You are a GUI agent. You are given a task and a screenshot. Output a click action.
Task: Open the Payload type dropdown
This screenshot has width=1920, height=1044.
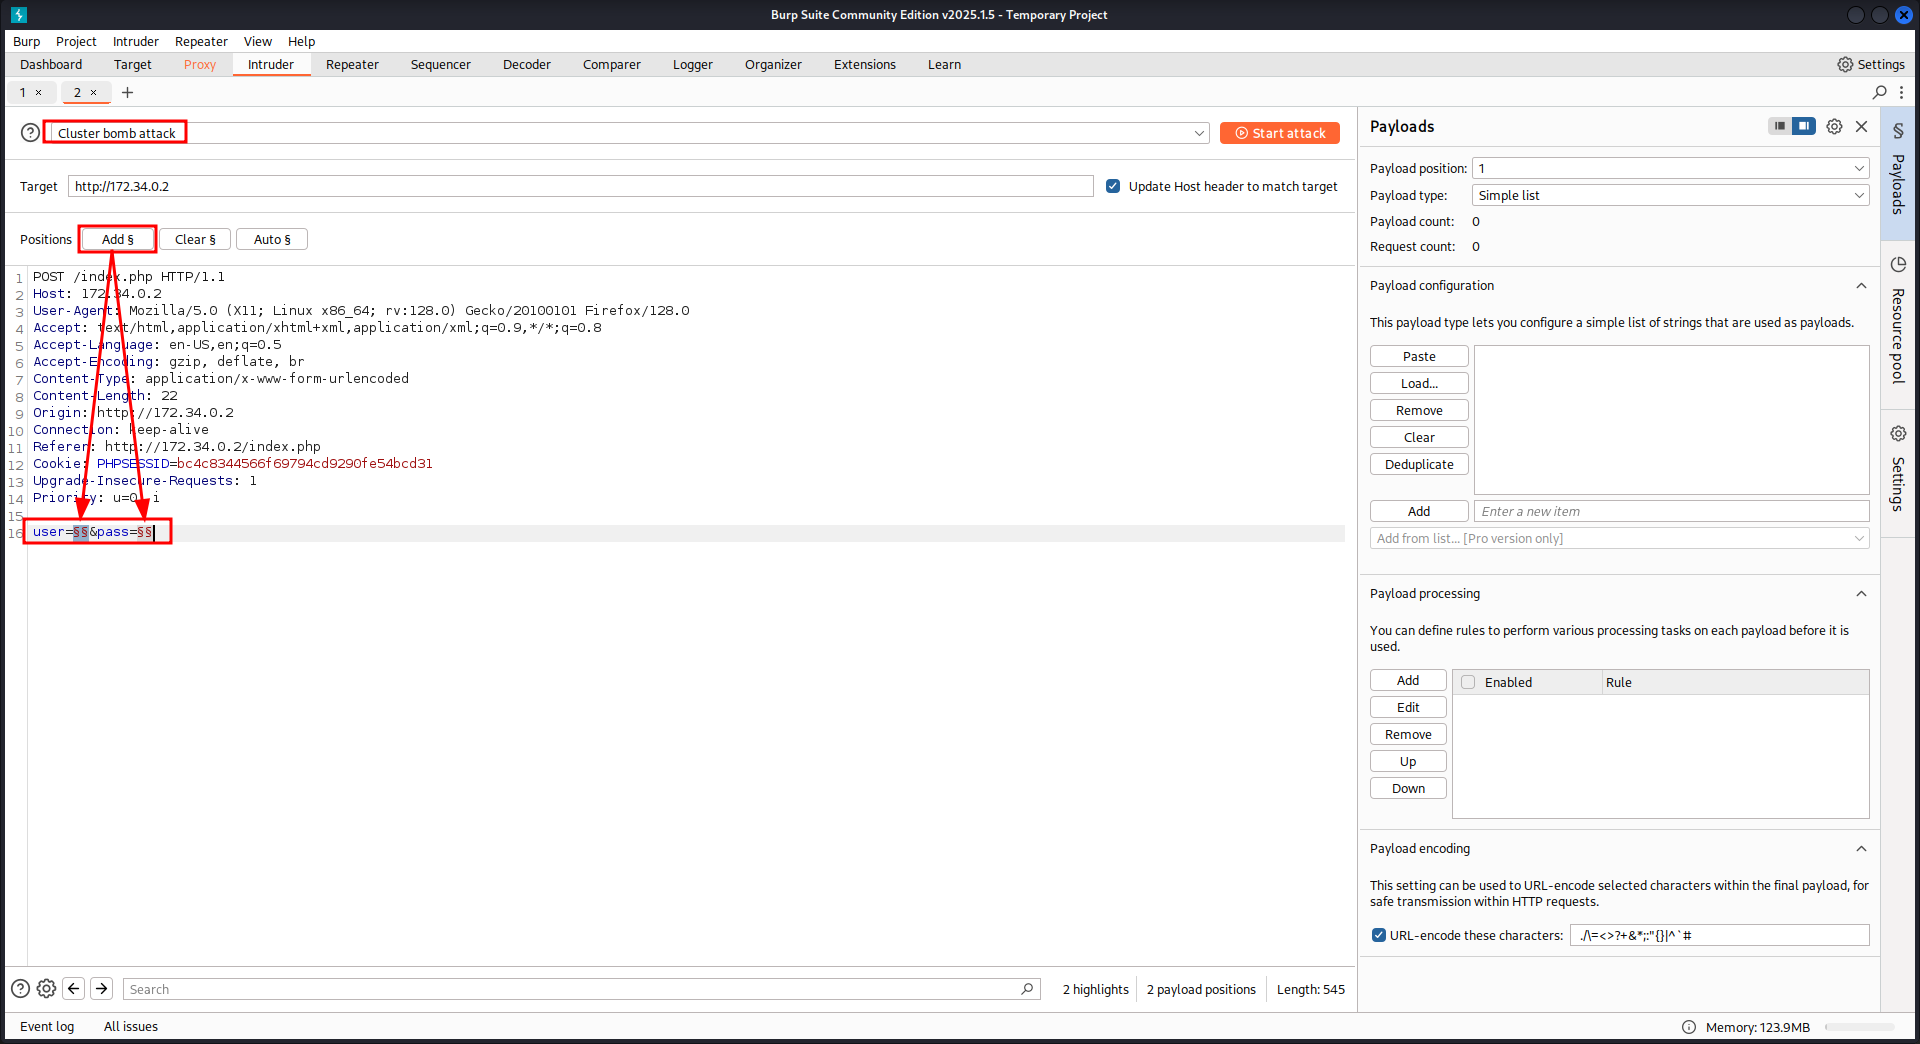pyautogui.click(x=1670, y=195)
